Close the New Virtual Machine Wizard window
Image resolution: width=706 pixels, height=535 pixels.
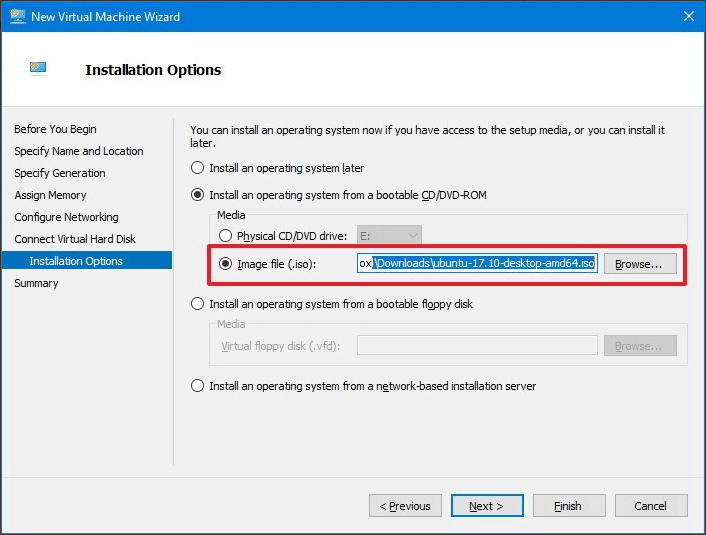pyautogui.click(x=688, y=16)
